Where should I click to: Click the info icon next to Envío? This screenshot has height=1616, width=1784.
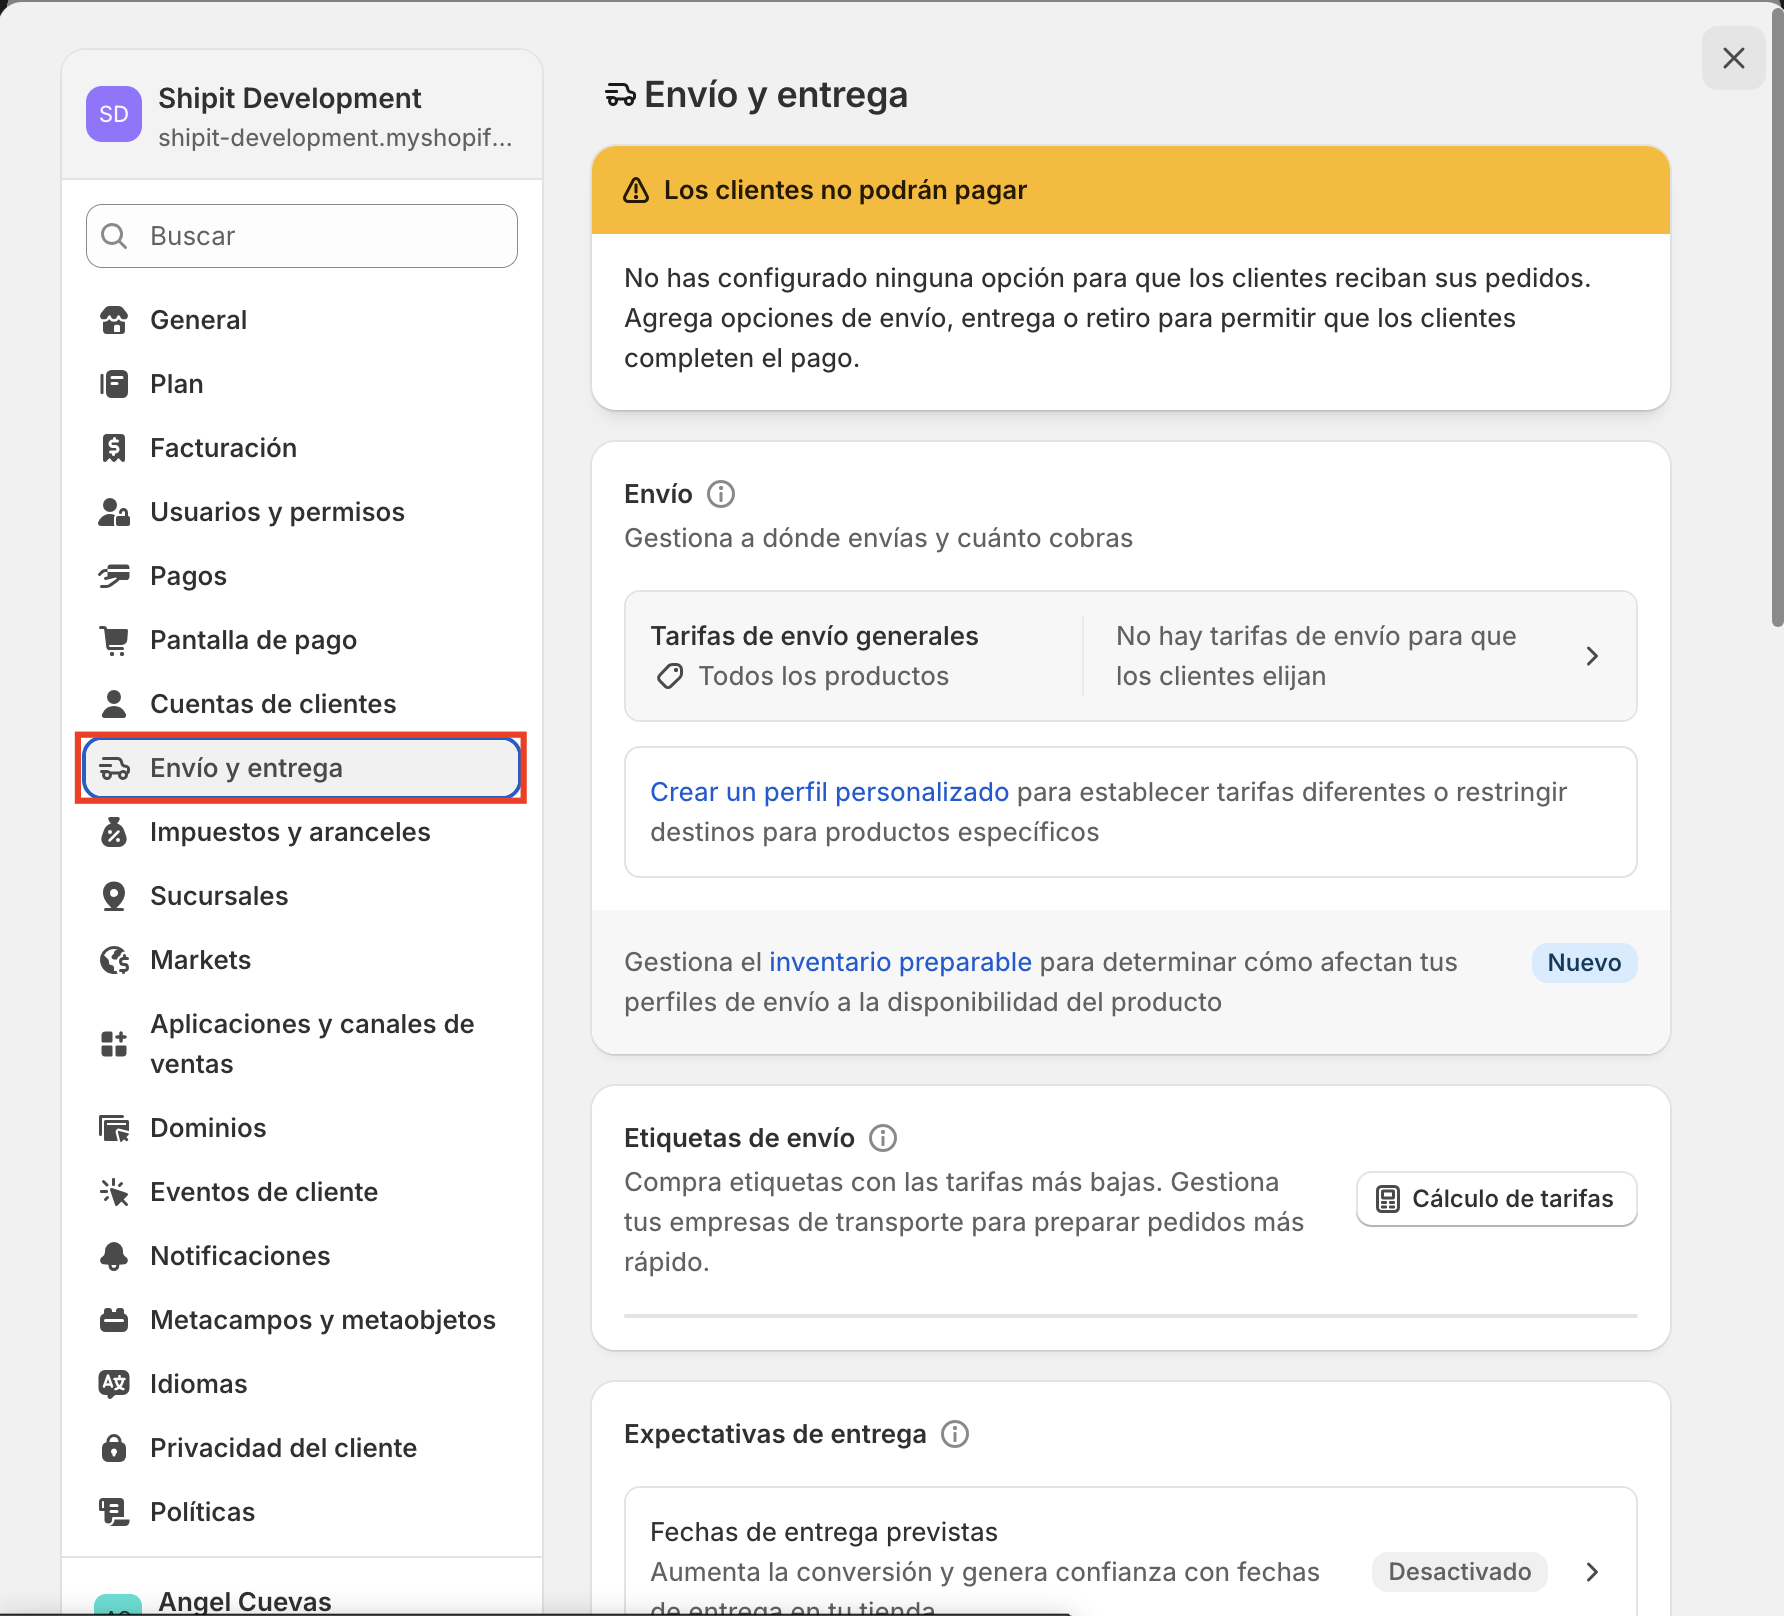point(720,494)
